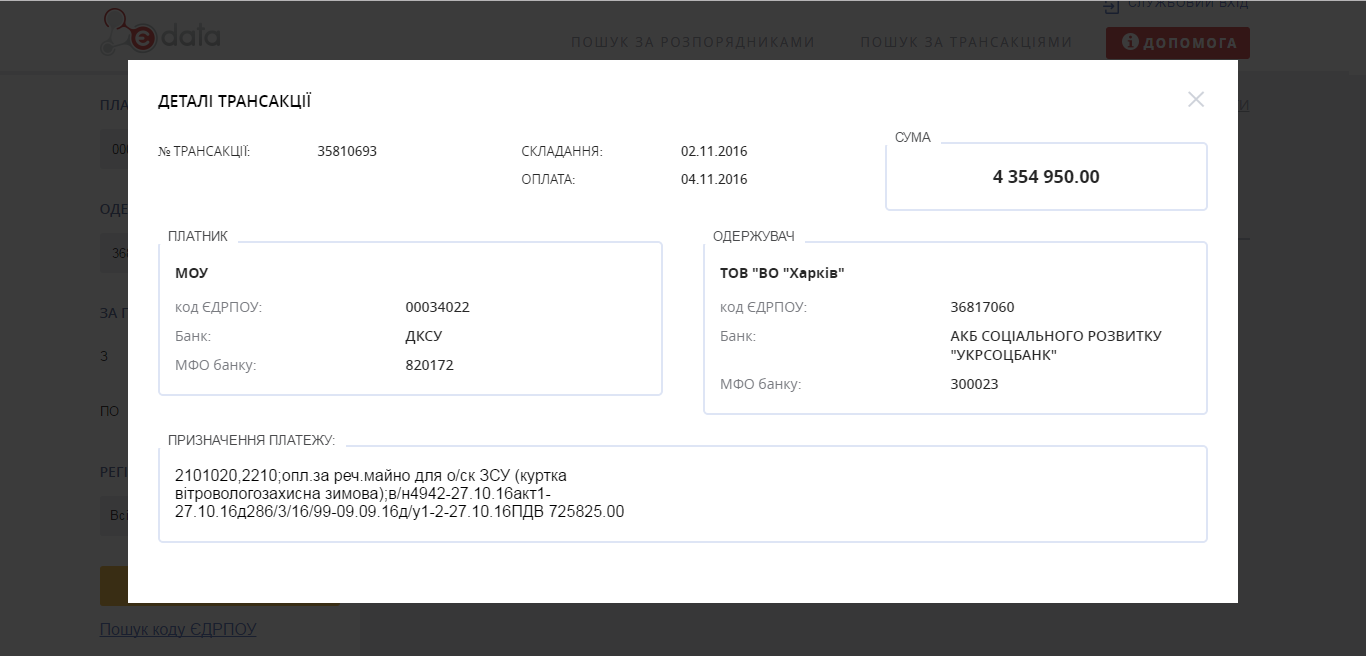
Task: Click the payer name МОУ
Action: point(192,273)
